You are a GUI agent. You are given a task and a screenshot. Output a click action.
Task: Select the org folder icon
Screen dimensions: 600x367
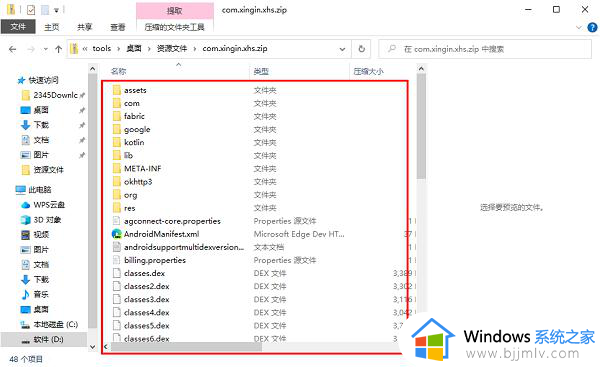[117, 195]
